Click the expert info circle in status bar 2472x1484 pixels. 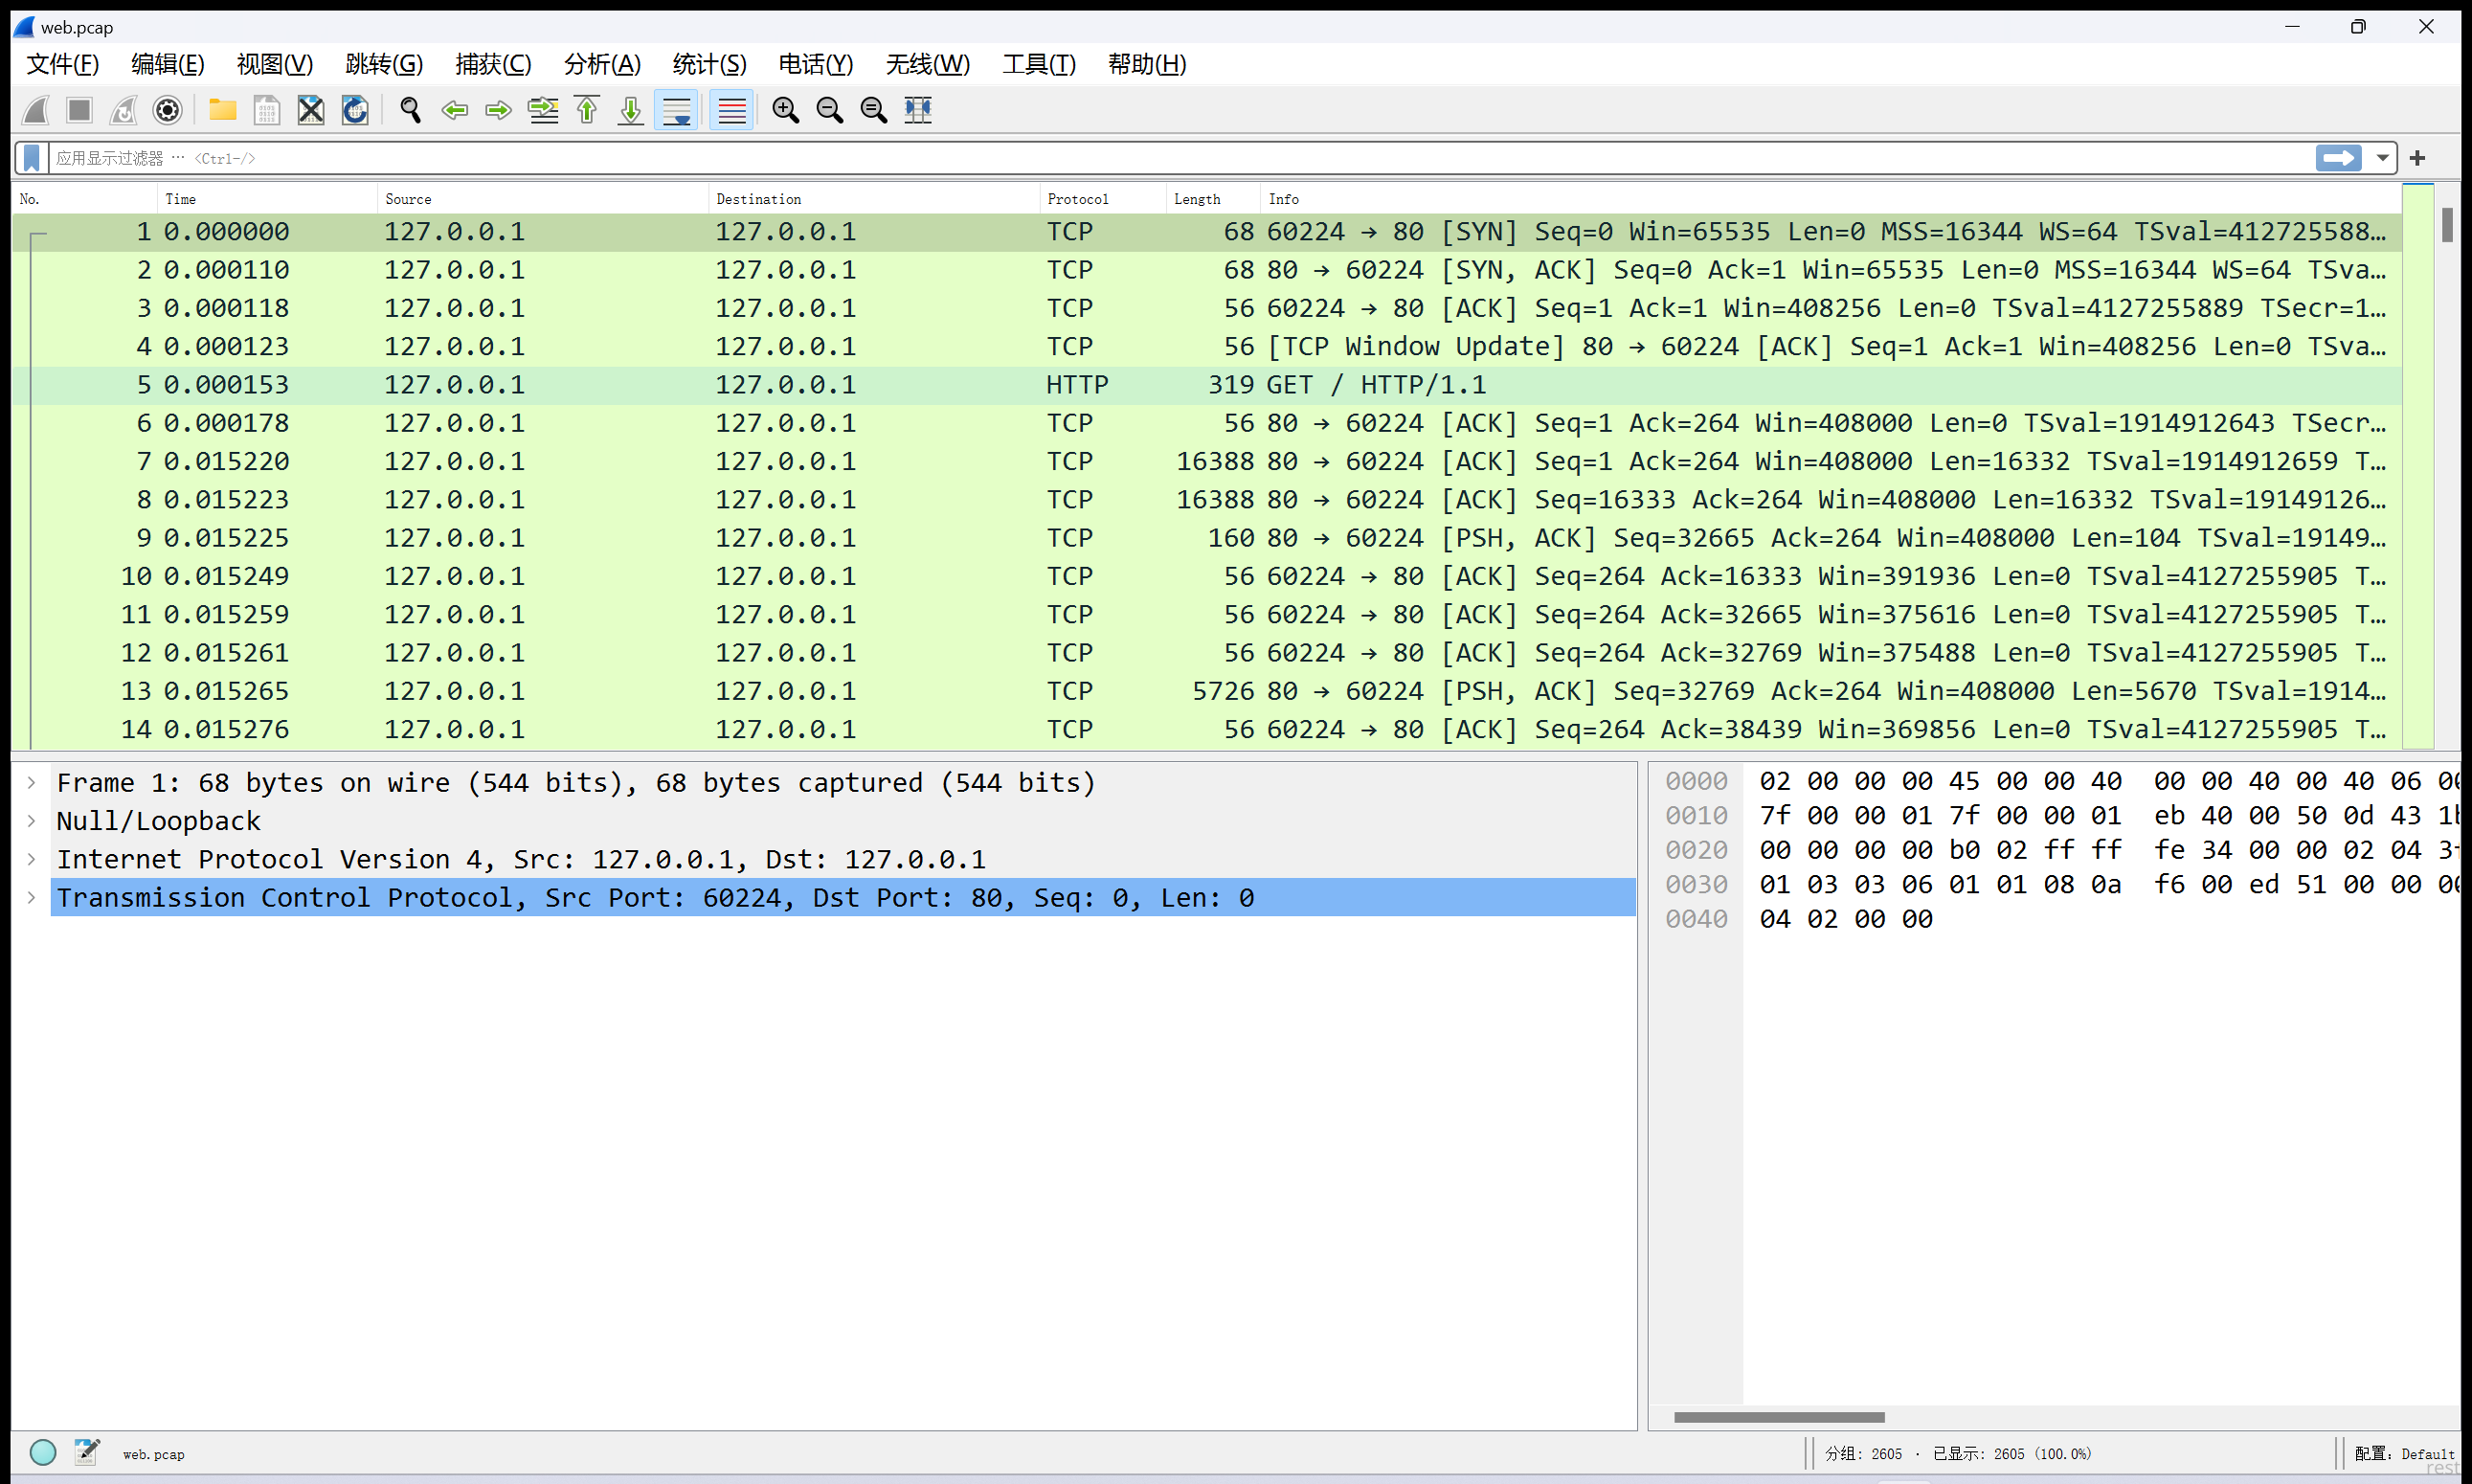43,1452
